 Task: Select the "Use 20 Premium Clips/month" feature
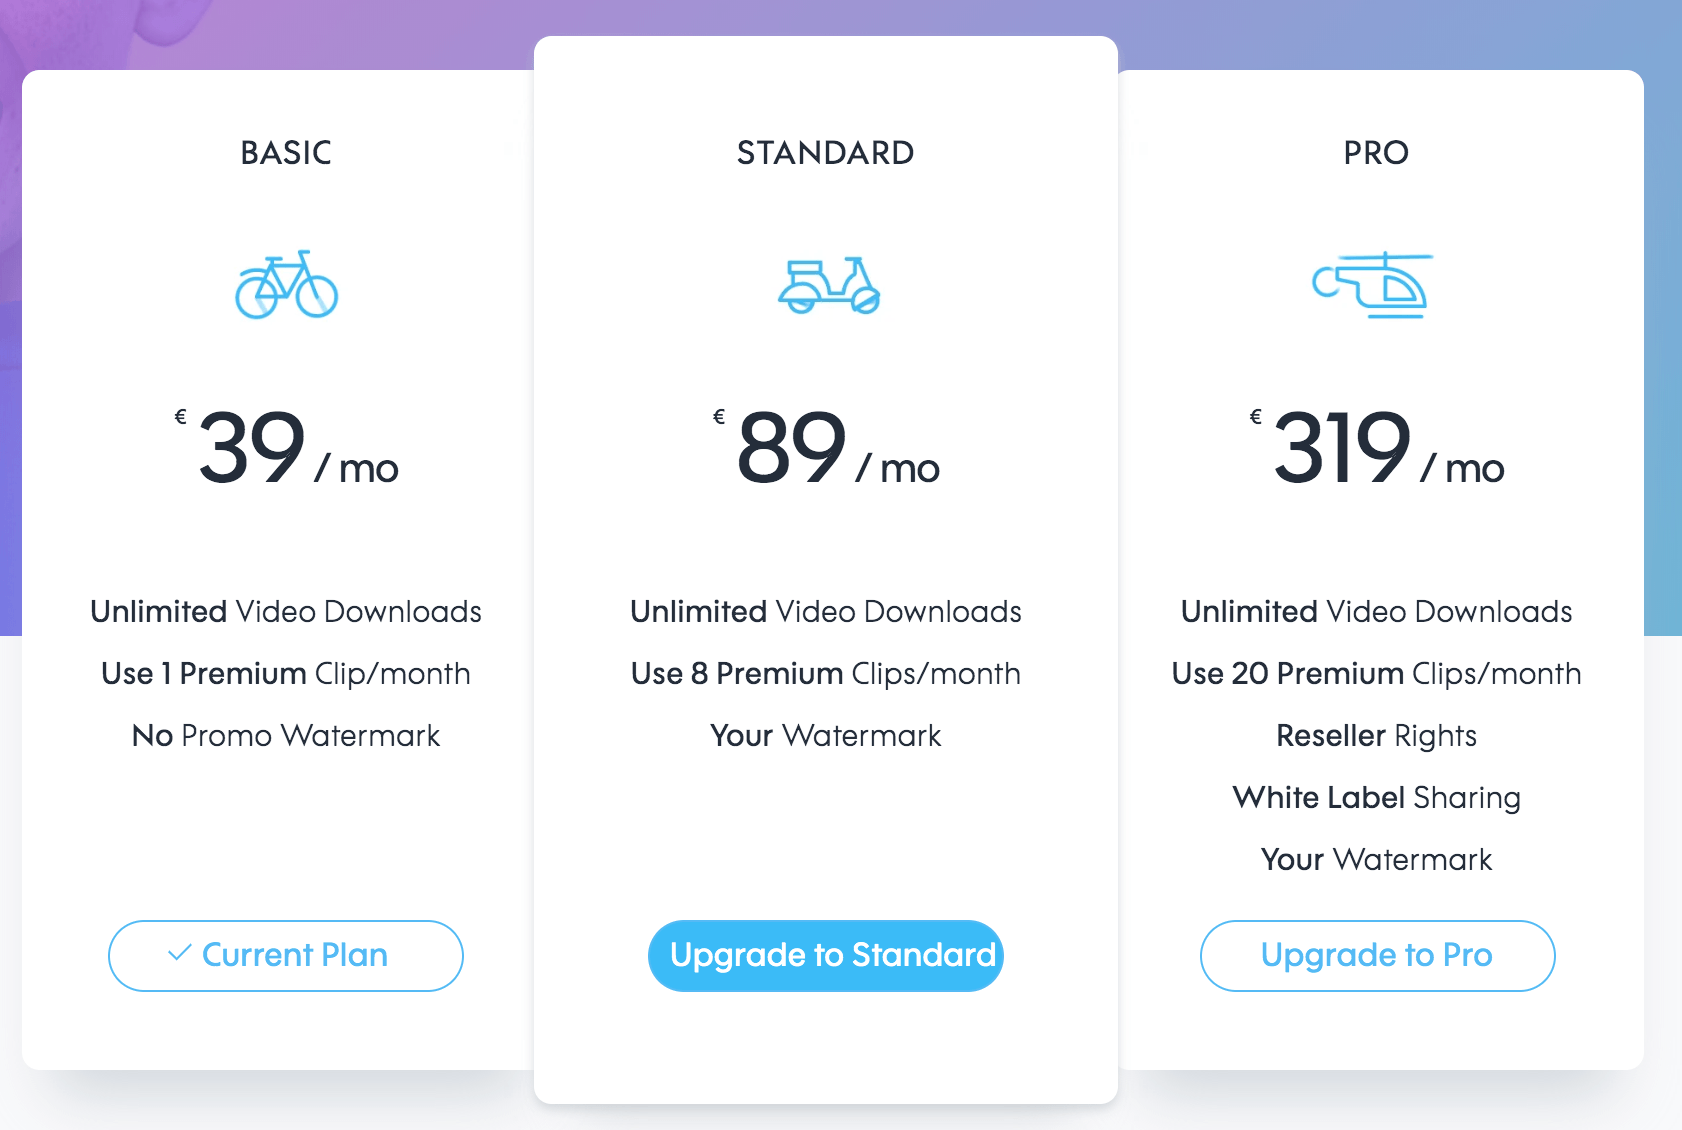point(1377,674)
